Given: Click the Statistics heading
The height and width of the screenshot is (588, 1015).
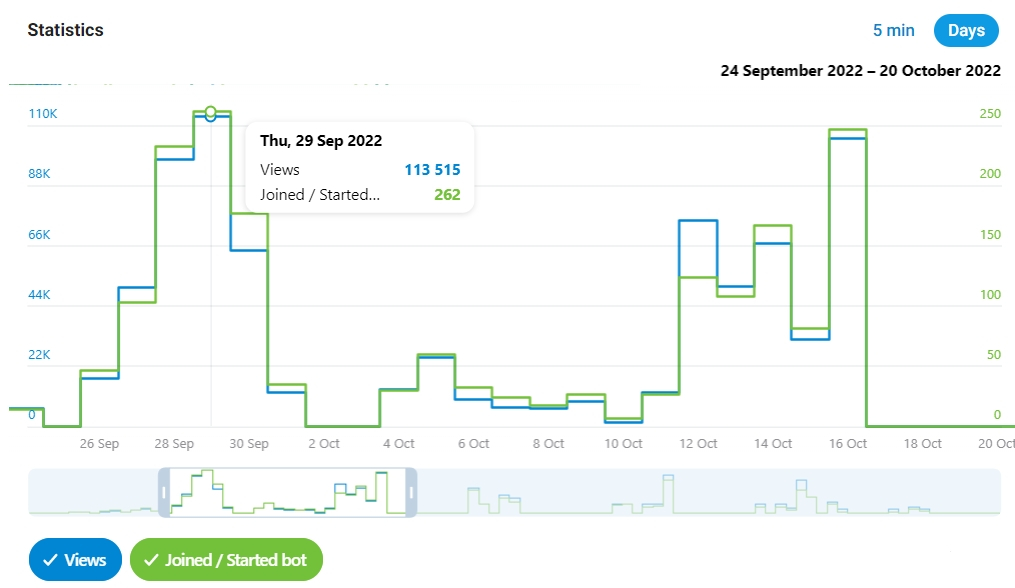Looking at the screenshot, I should click(x=65, y=30).
